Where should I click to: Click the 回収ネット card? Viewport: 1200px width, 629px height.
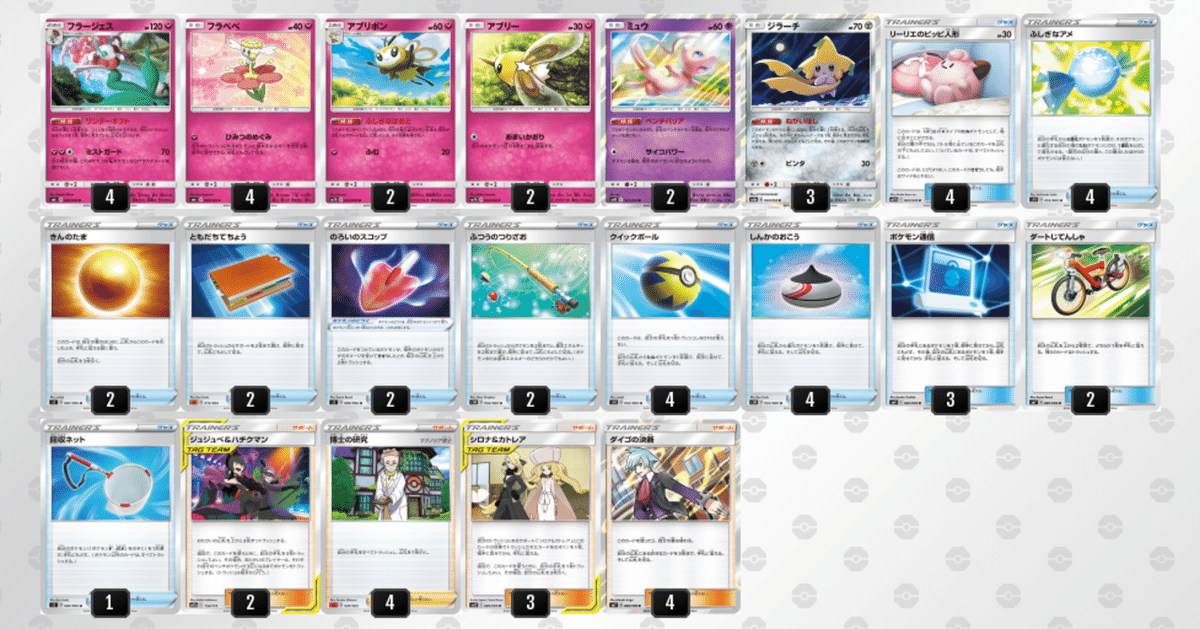pyautogui.click(x=109, y=517)
